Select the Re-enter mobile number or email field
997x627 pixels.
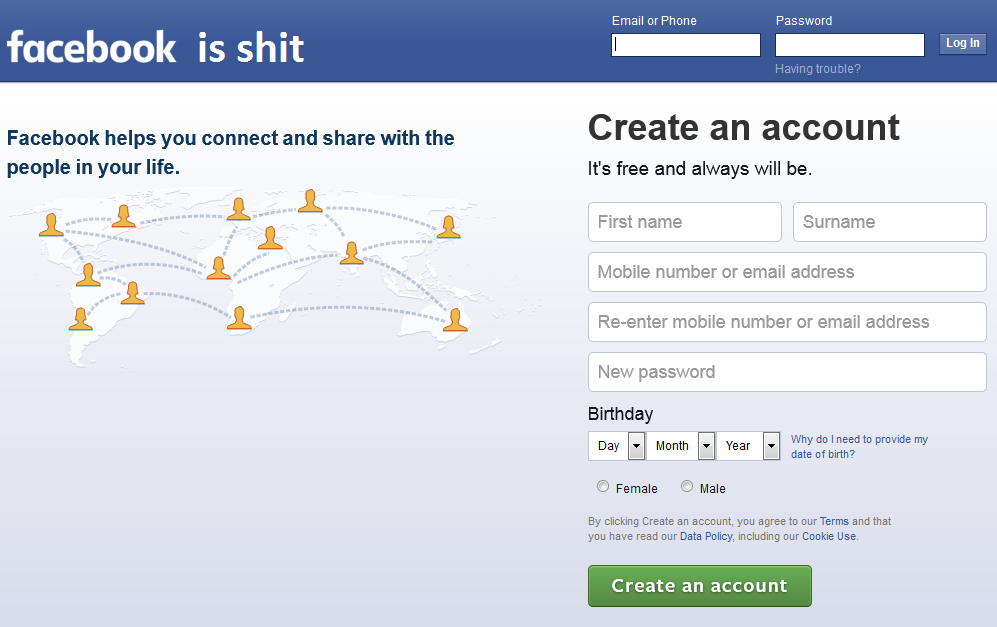(x=787, y=322)
